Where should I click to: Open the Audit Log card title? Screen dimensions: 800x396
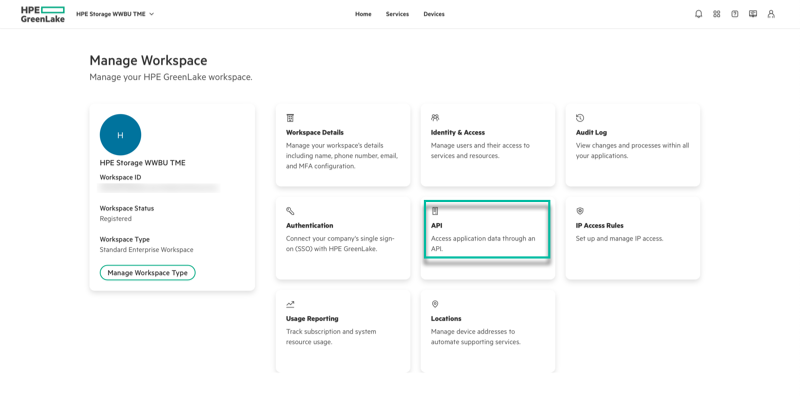(x=591, y=133)
